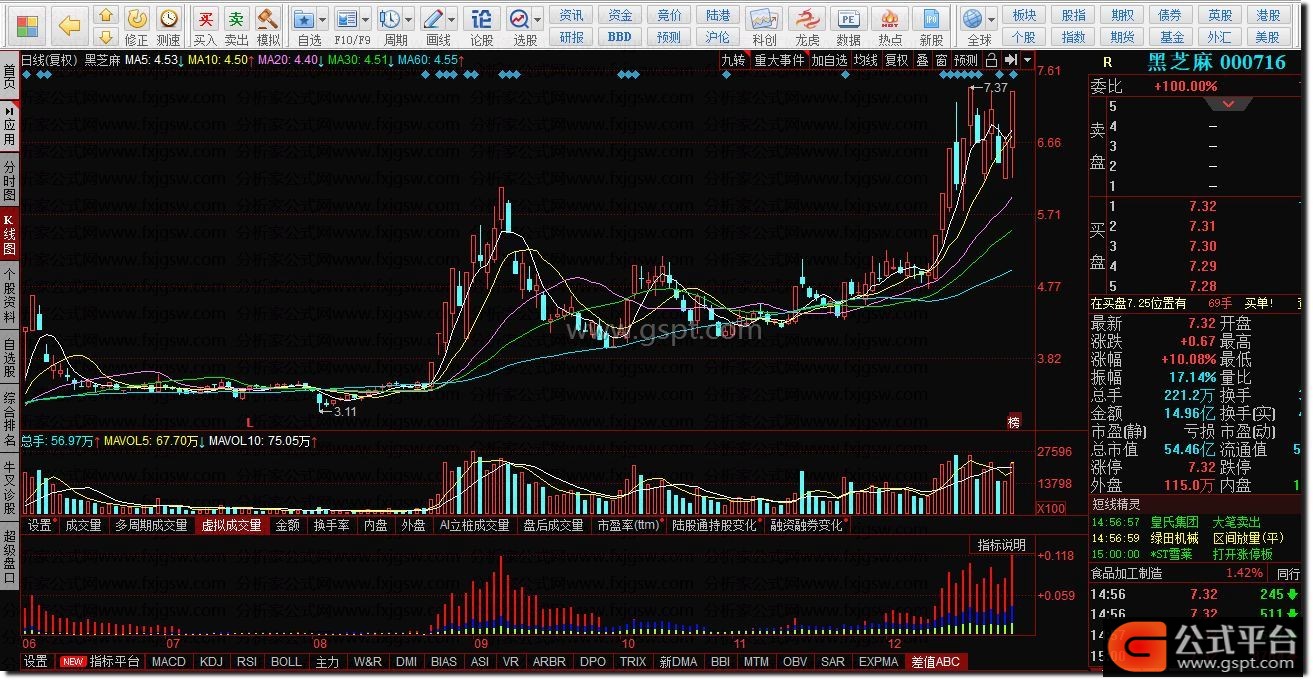Image resolution: width=1313 pixels, height=680 pixels.
Task: Open the 论股 discussion icon
Action: click(481, 27)
